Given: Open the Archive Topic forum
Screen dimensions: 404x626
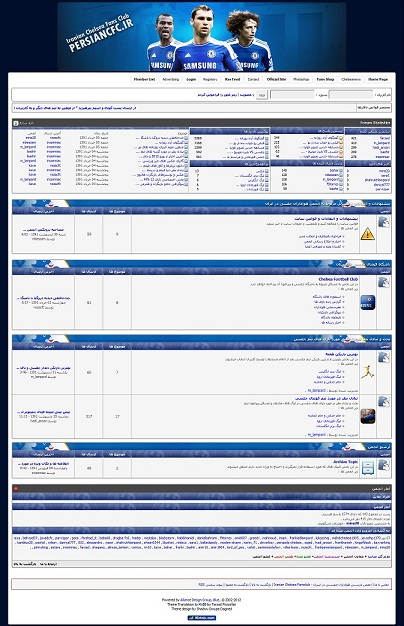Looking at the screenshot, I should pos(346,462).
